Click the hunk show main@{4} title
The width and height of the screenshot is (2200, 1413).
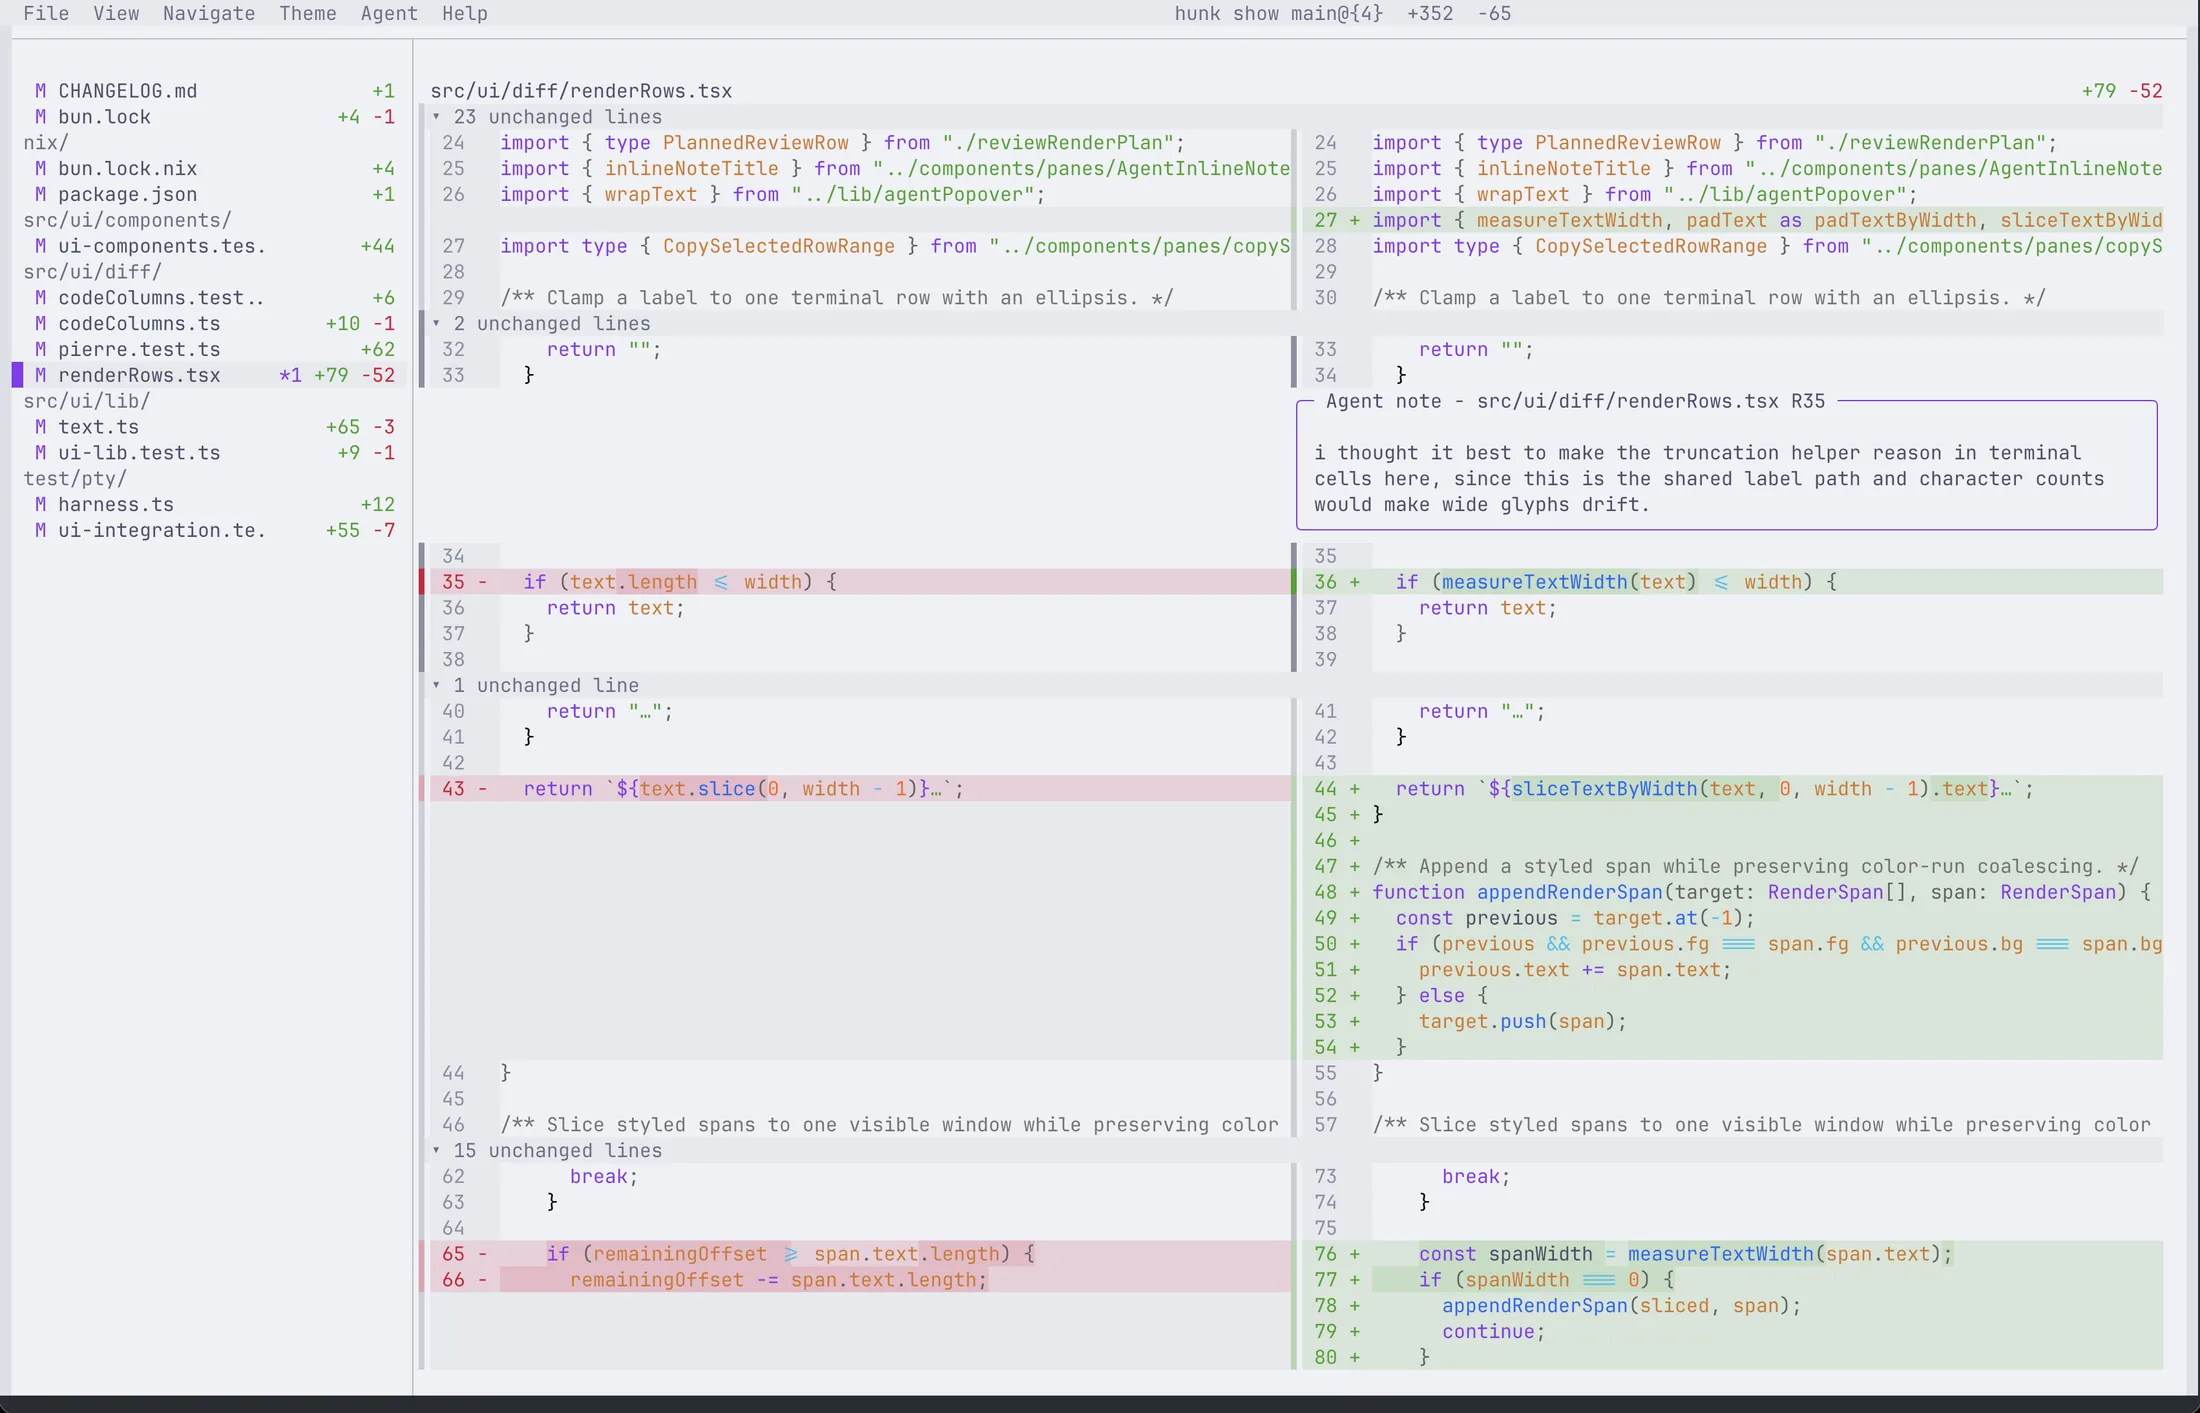point(1278,14)
